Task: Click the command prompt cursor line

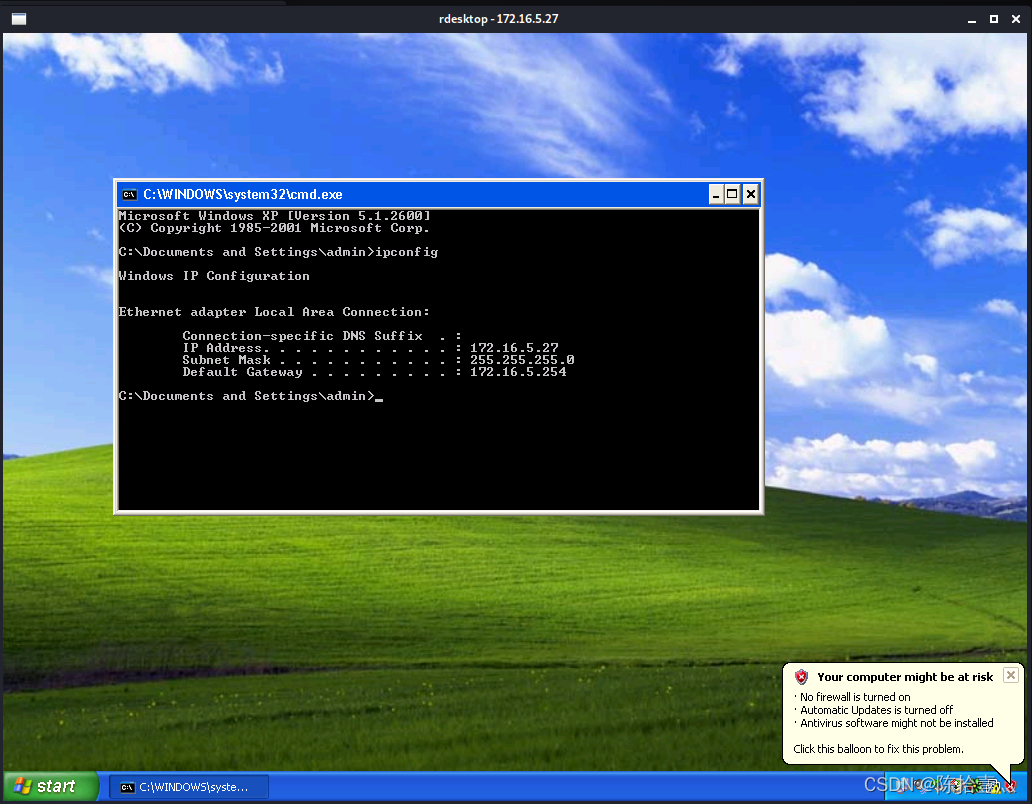Action: click(251, 396)
